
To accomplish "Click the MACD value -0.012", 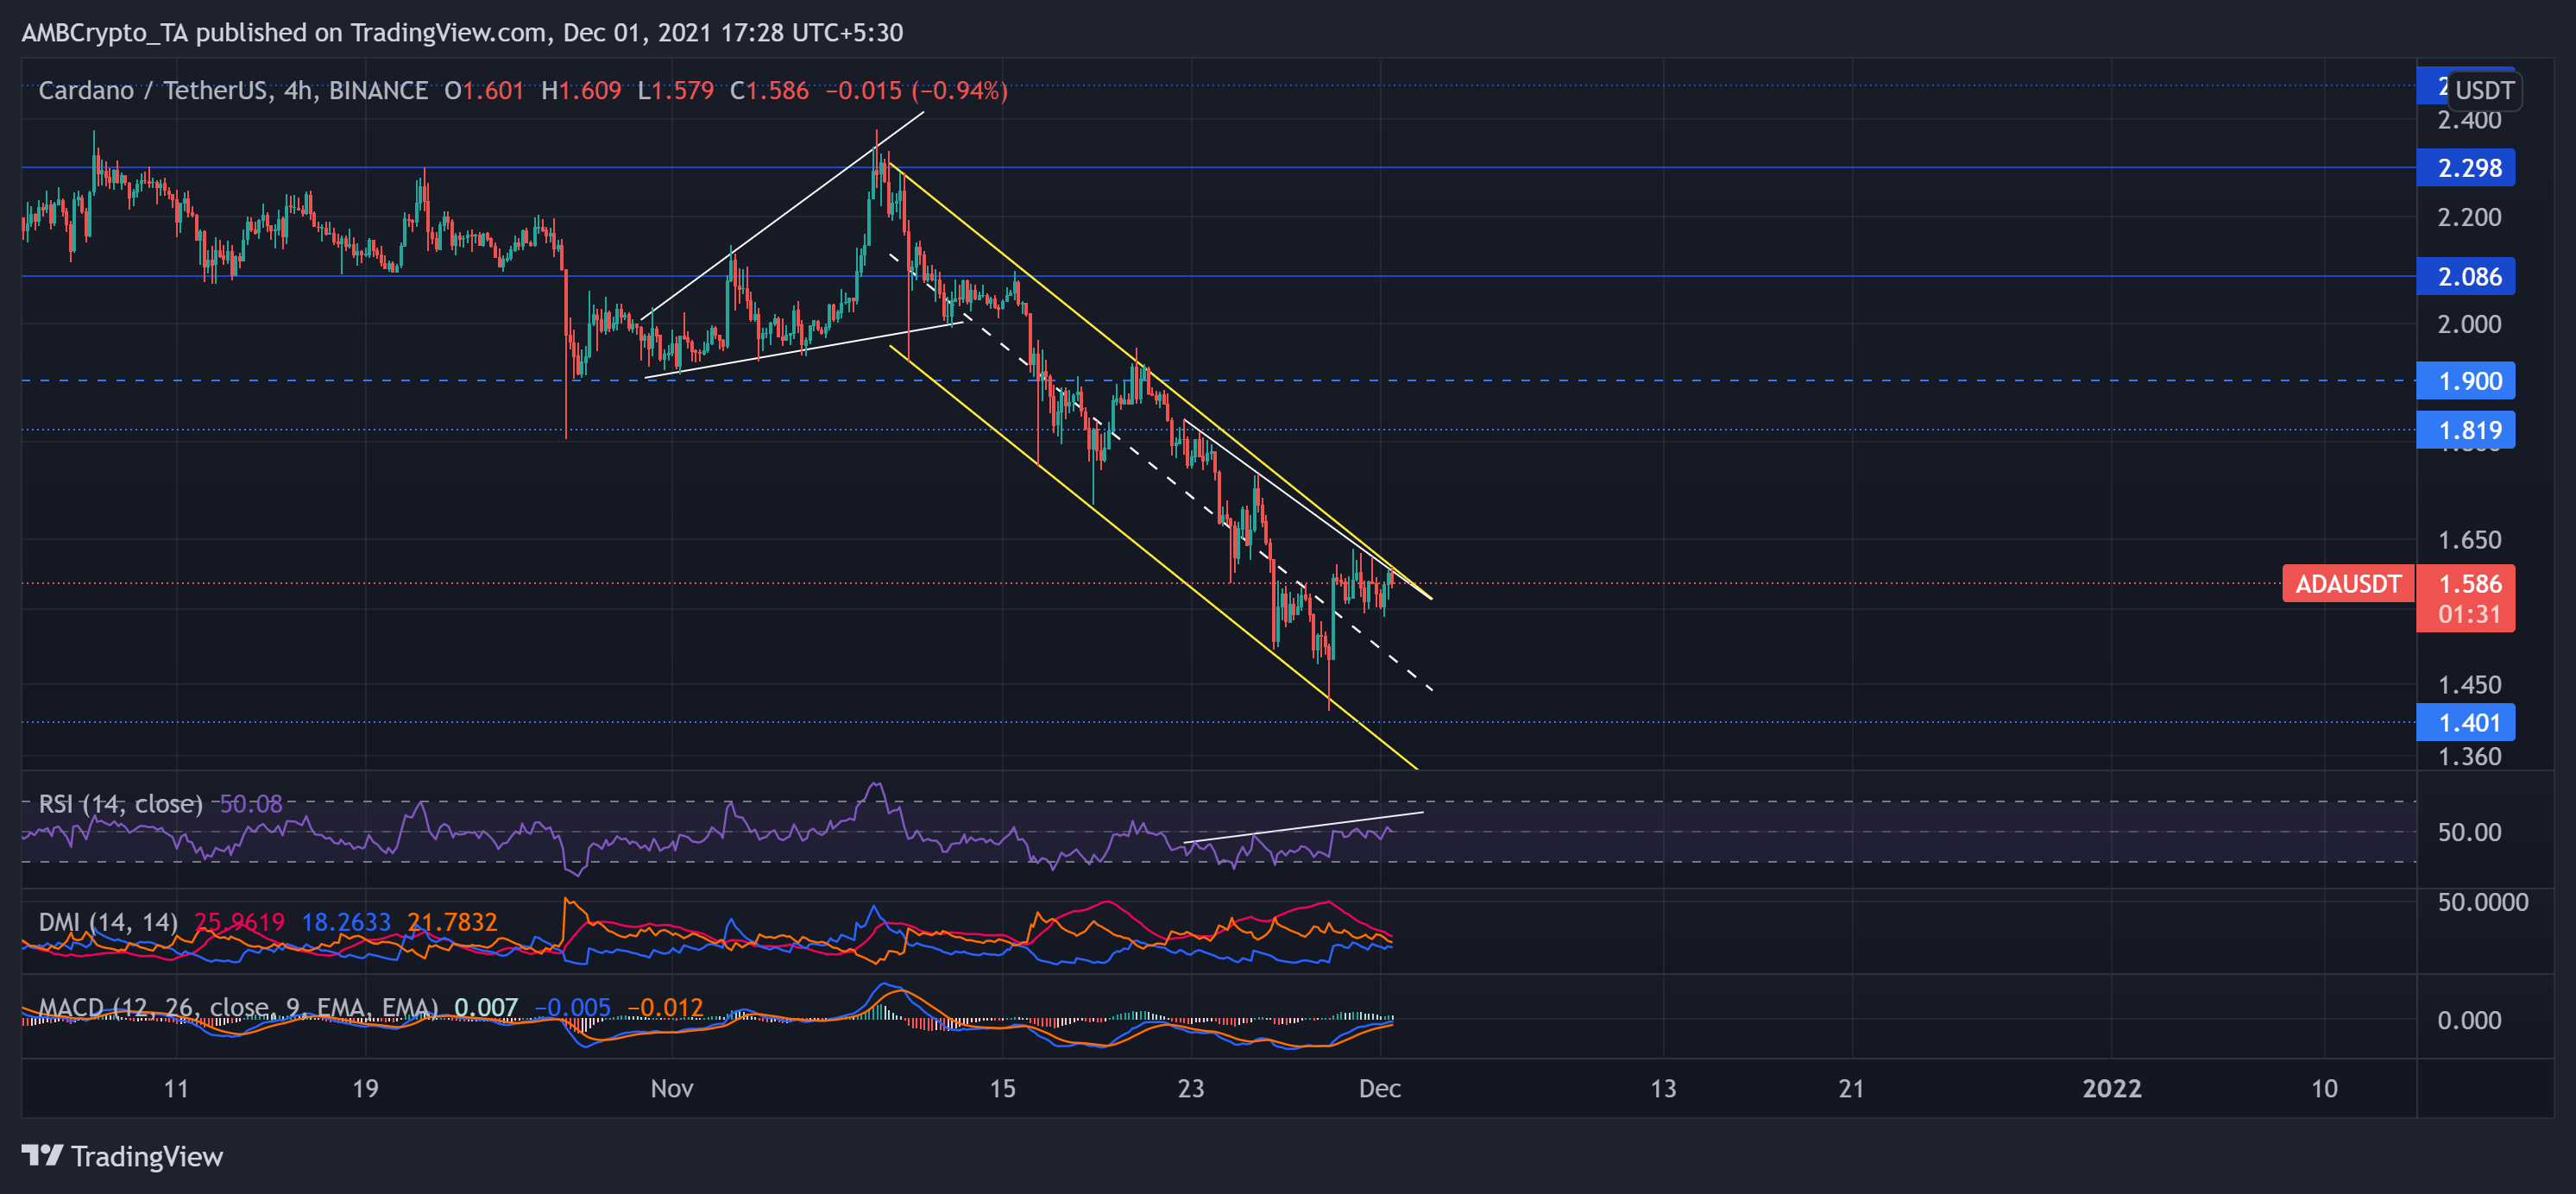I will tap(665, 1007).
